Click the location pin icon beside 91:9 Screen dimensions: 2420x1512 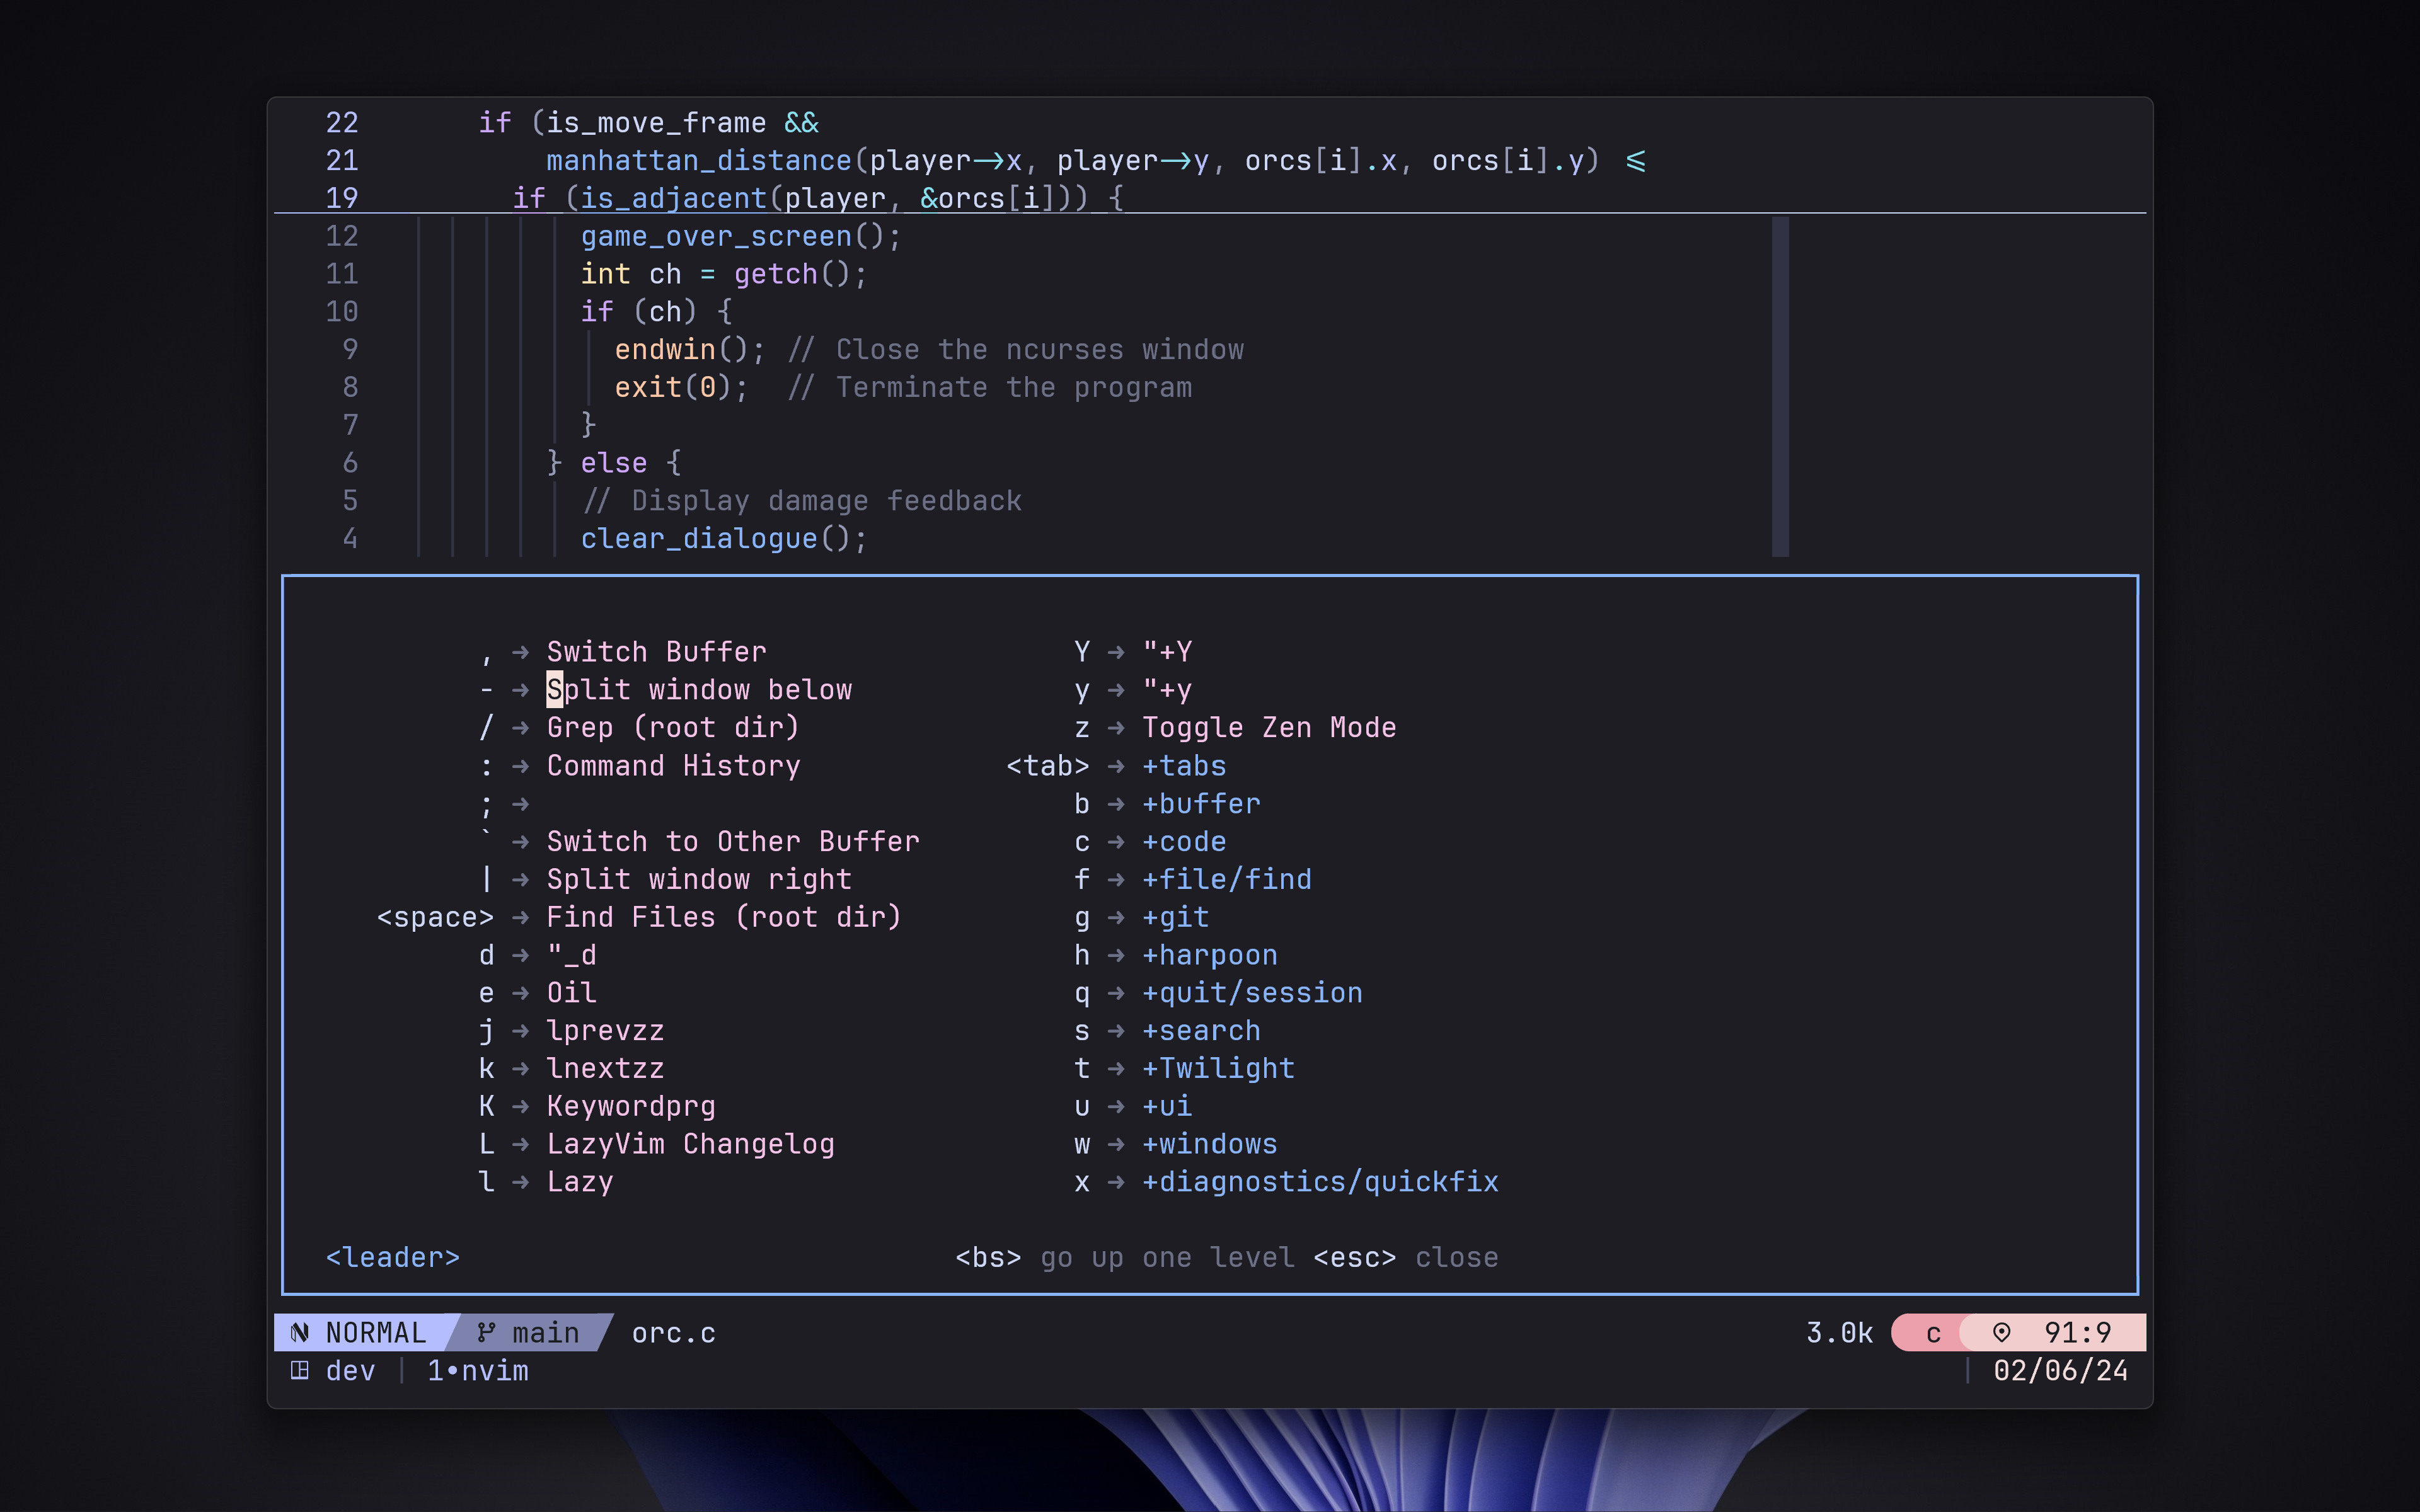(x=2001, y=1333)
